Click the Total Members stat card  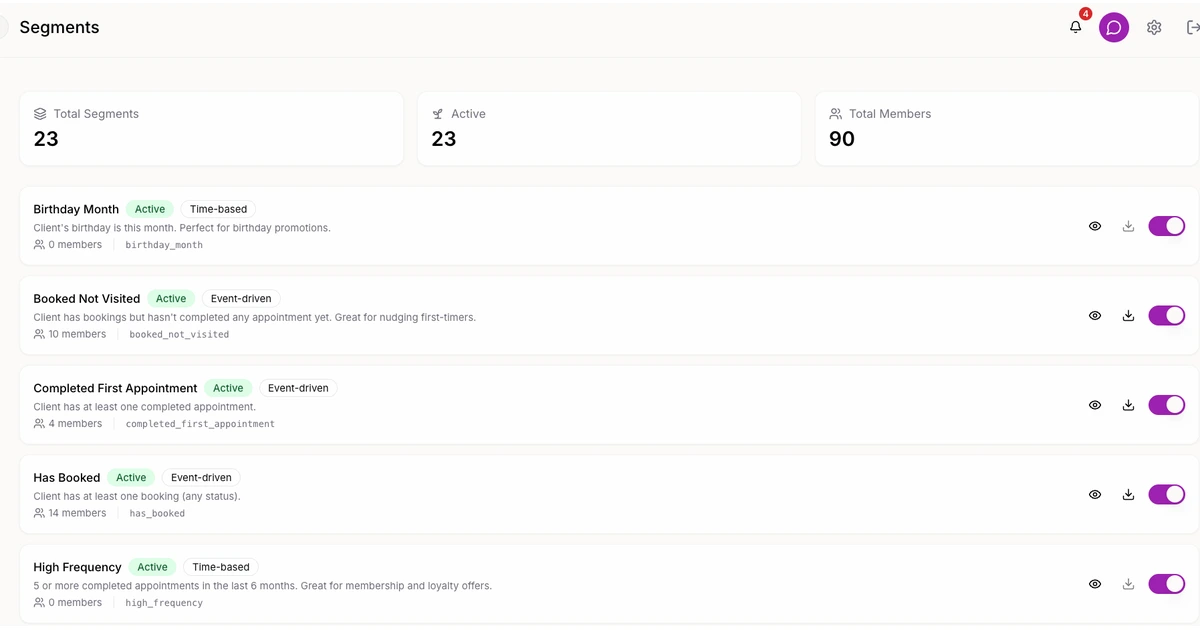pos(1006,128)
